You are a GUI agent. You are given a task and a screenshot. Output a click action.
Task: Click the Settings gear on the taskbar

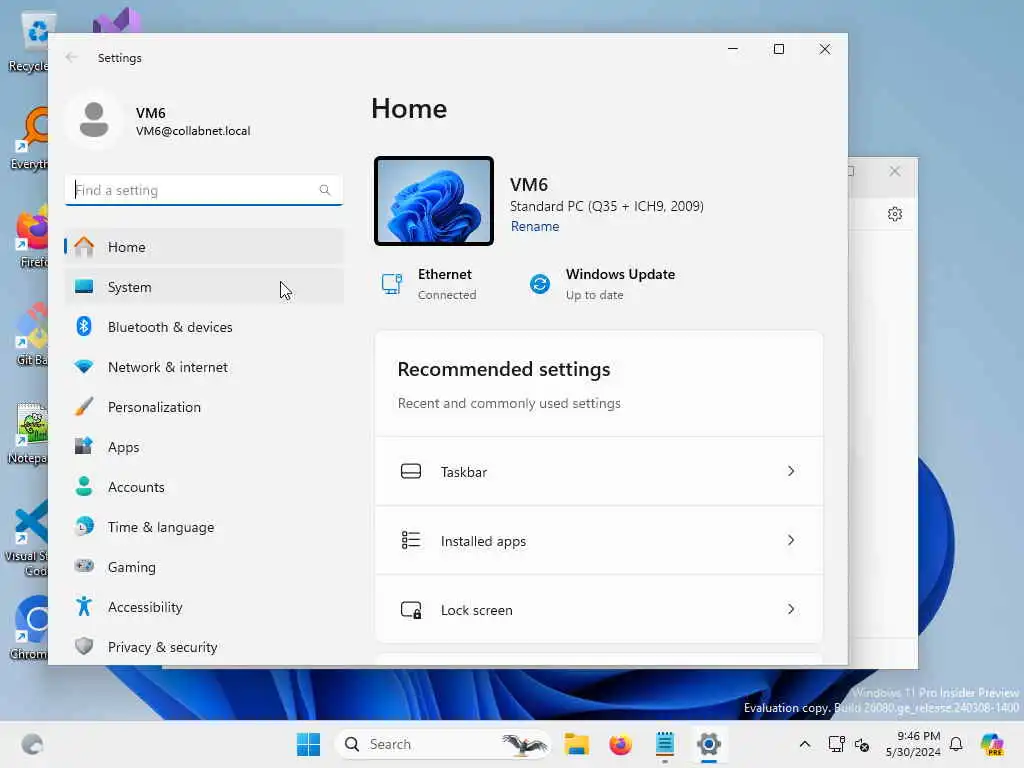(x=709, y=744)
